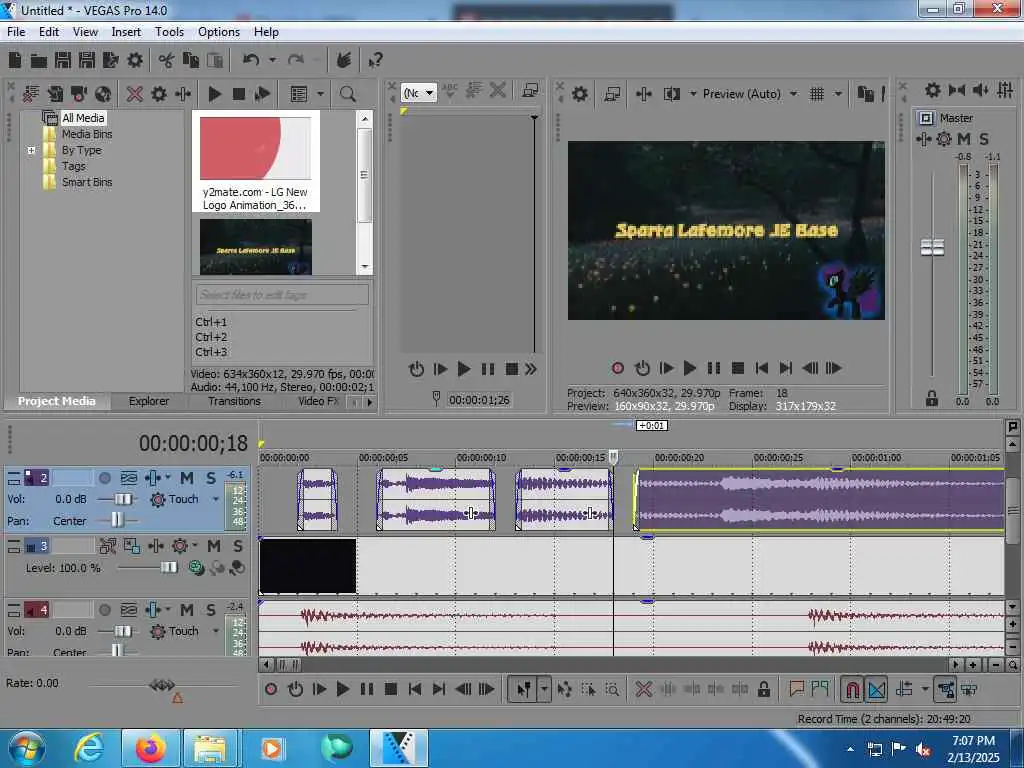Click the Split Screen View icon in preview
Screen dimensions: 1024x768
671,94
